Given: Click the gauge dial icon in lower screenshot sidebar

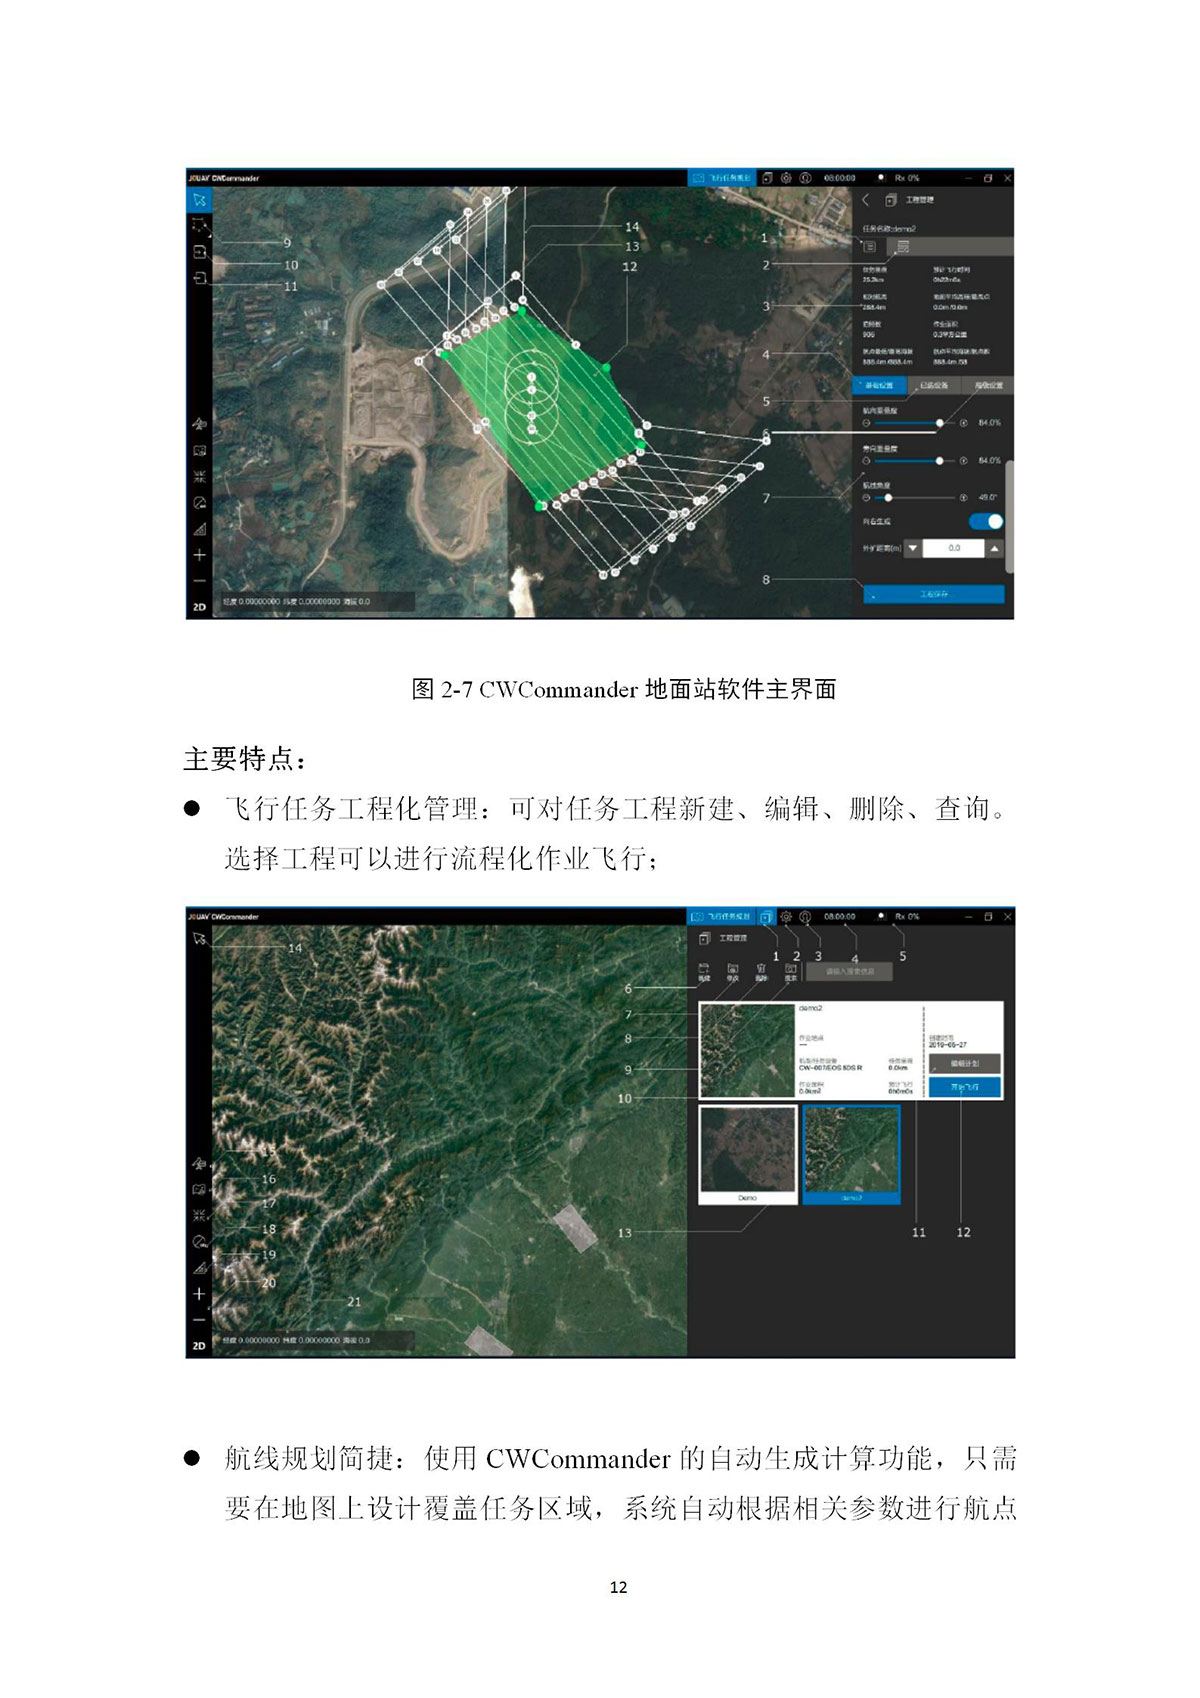Looking at the screenshot, I should (199, 1242).
